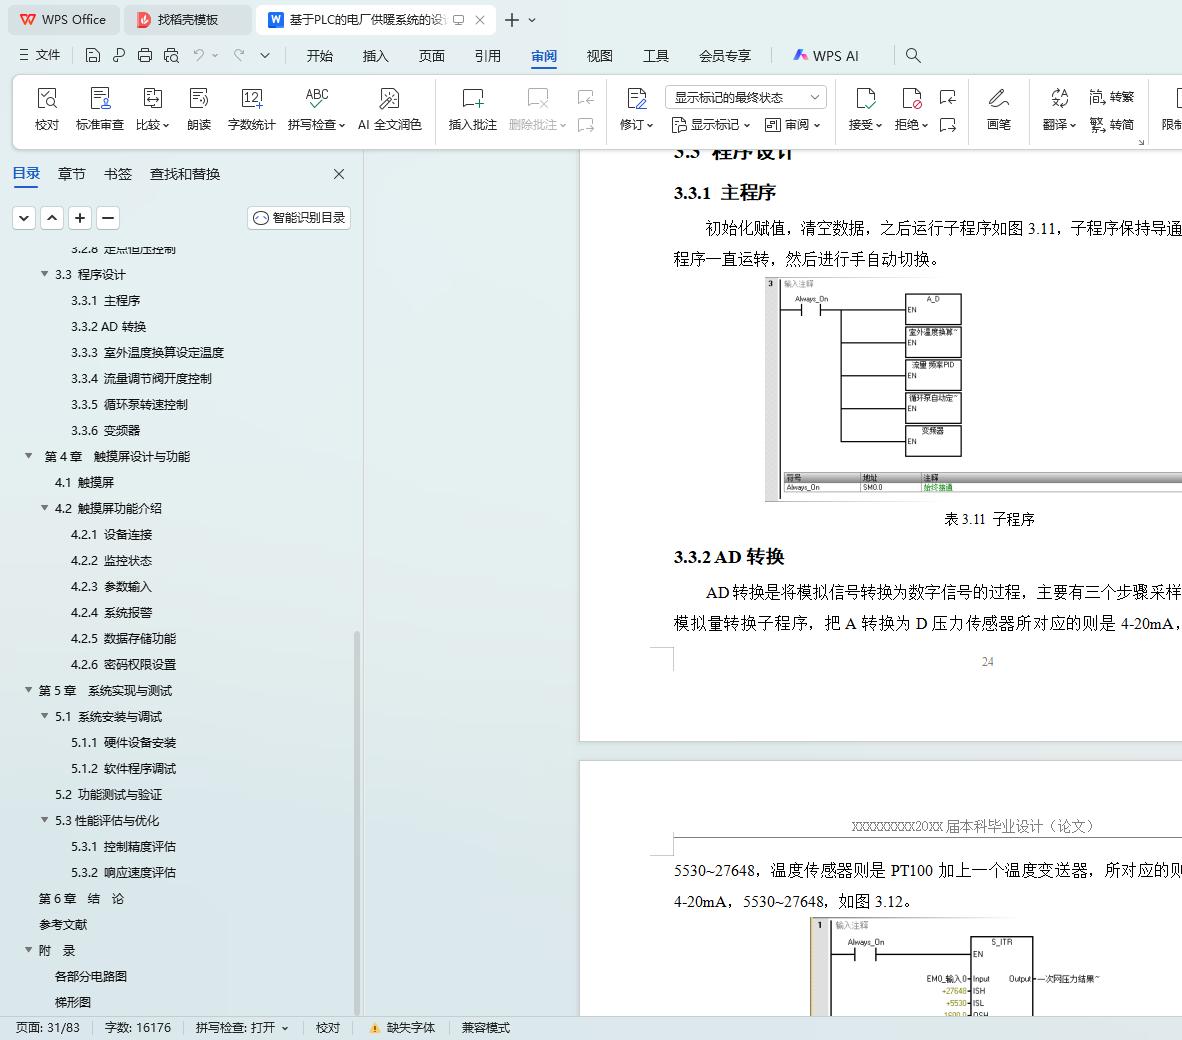Image resolution: width=1182 pixels, height=1040 pixels.
Task: Click the 智能识别目录 button
Action: (299, 218)
